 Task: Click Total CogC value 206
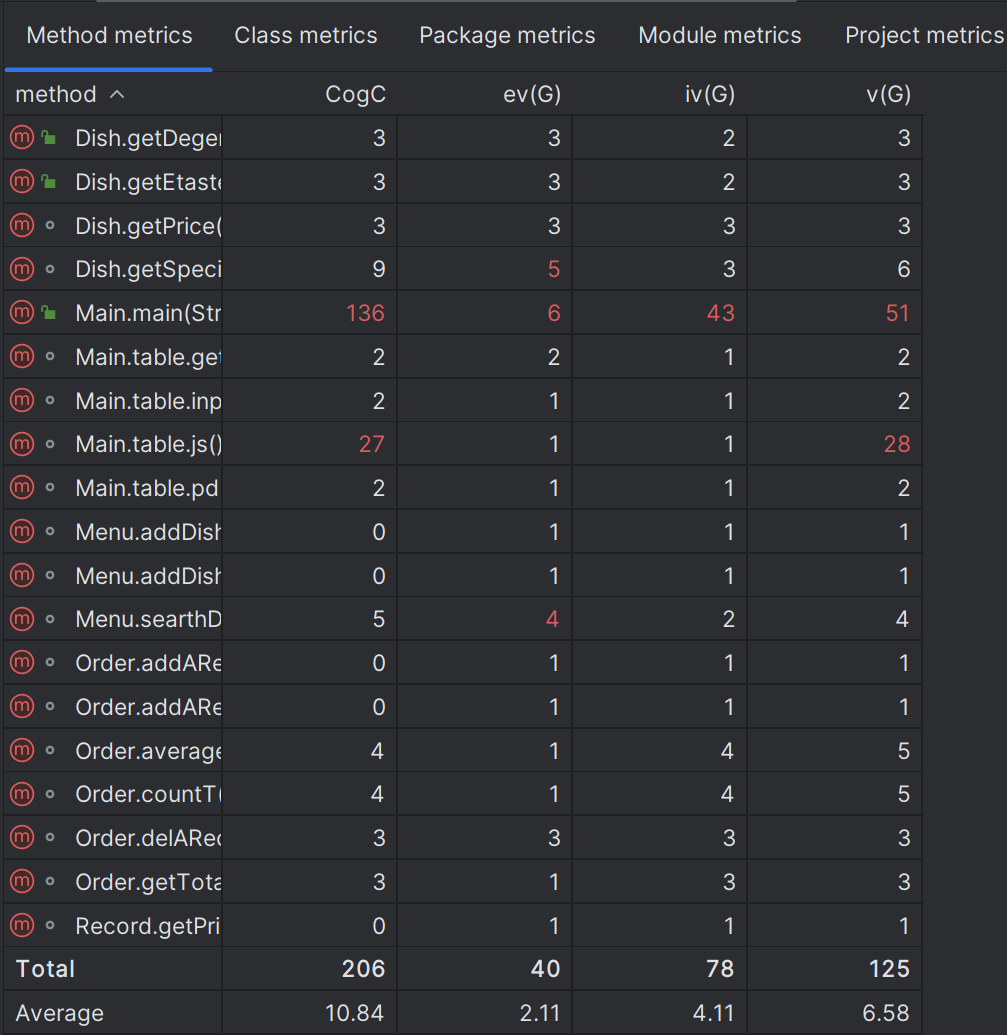click(363, 968)
